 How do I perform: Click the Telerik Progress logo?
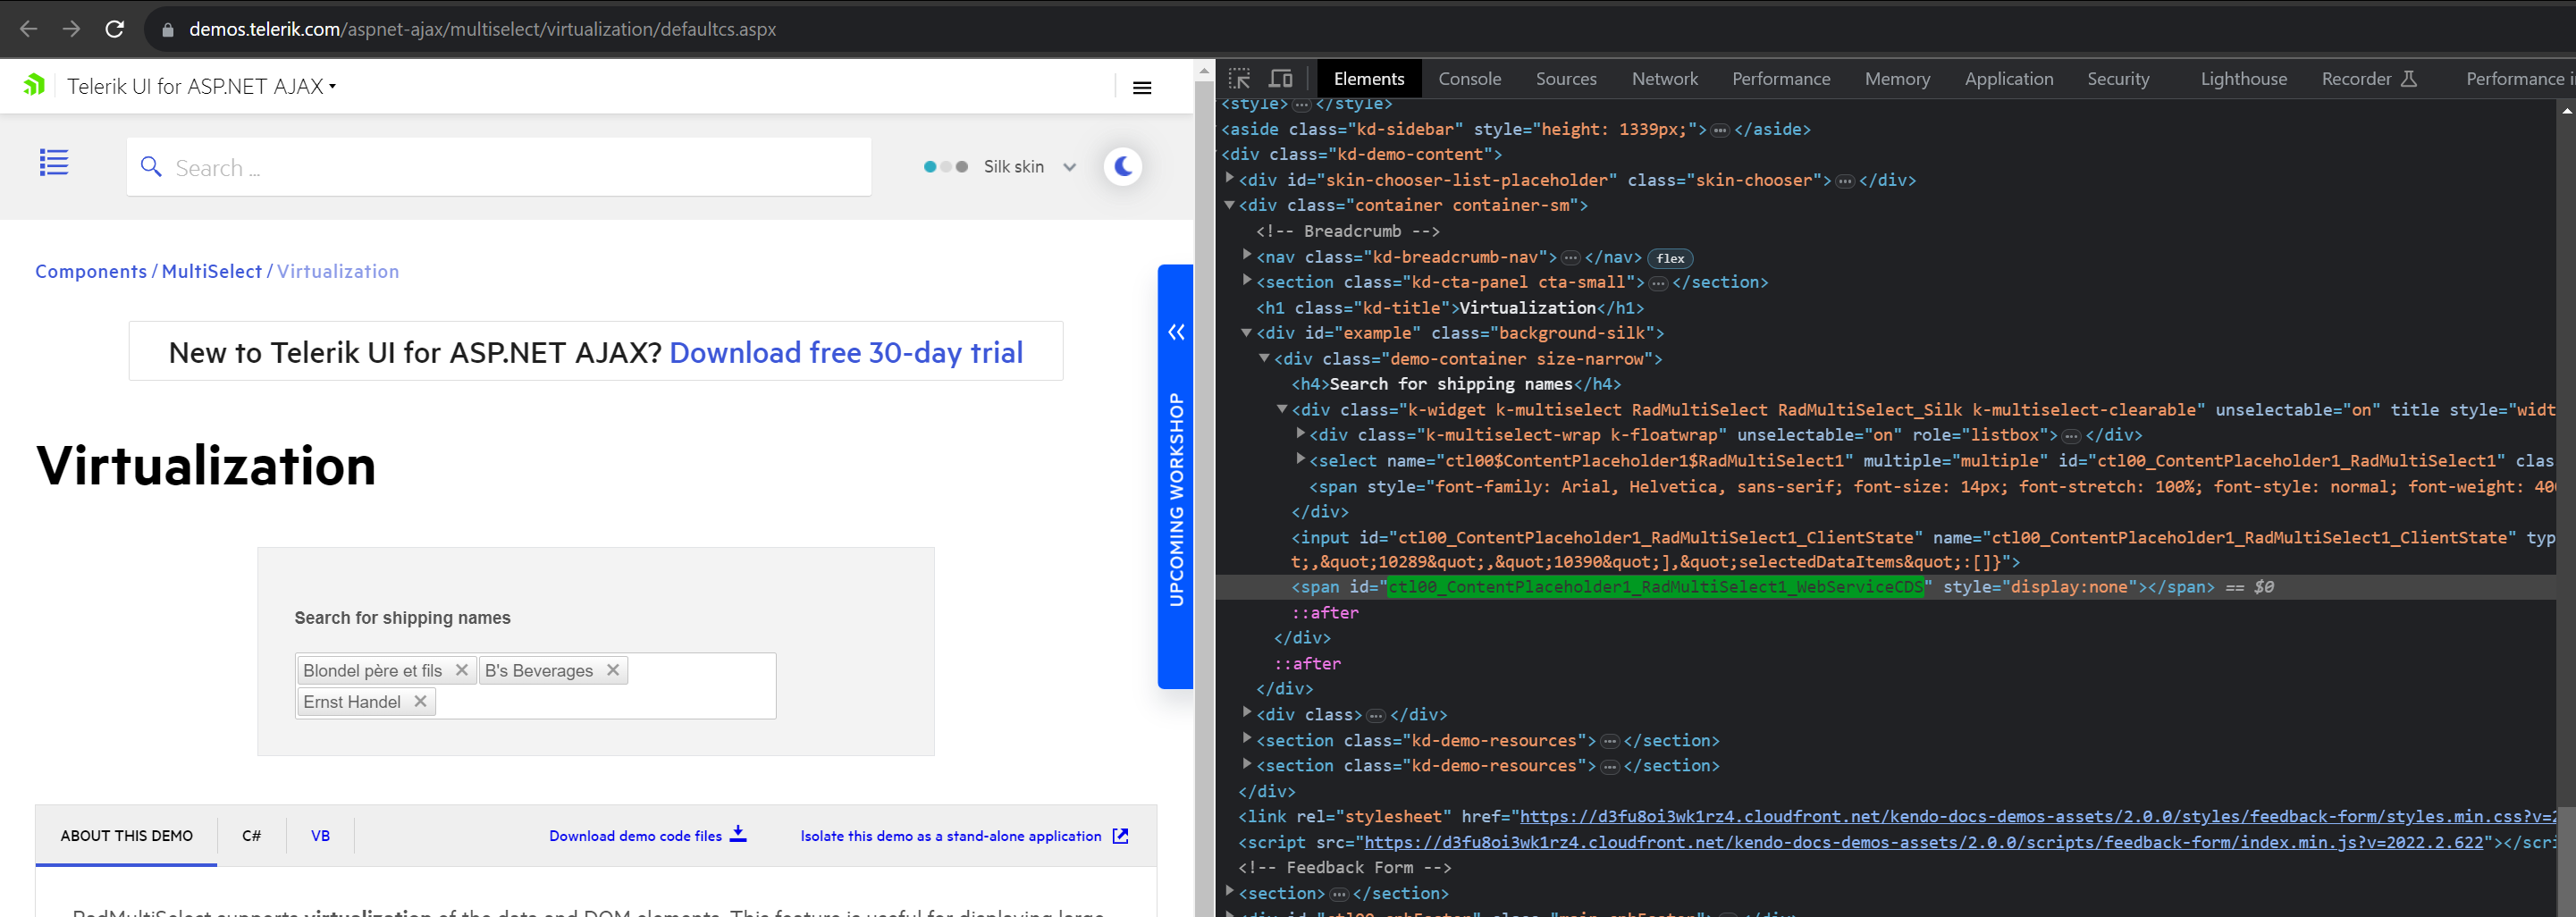coord(35,86)
